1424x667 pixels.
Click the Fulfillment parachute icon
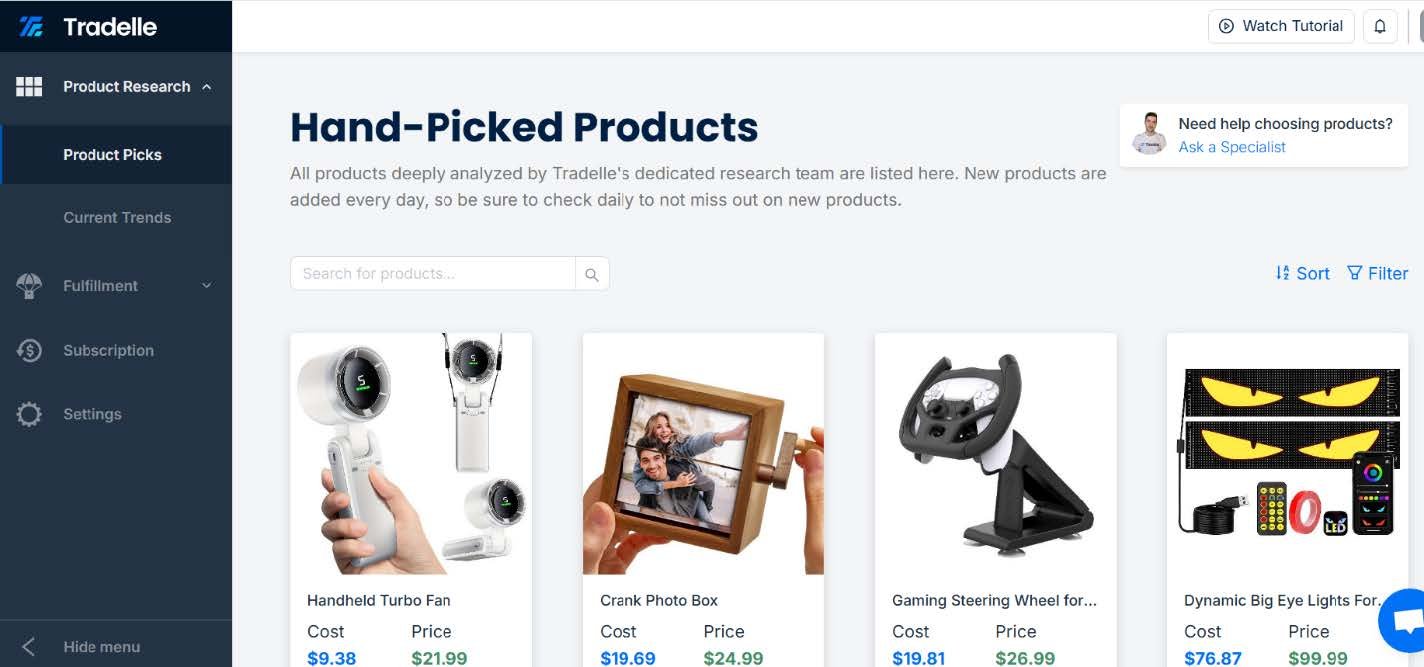[29, 286]
